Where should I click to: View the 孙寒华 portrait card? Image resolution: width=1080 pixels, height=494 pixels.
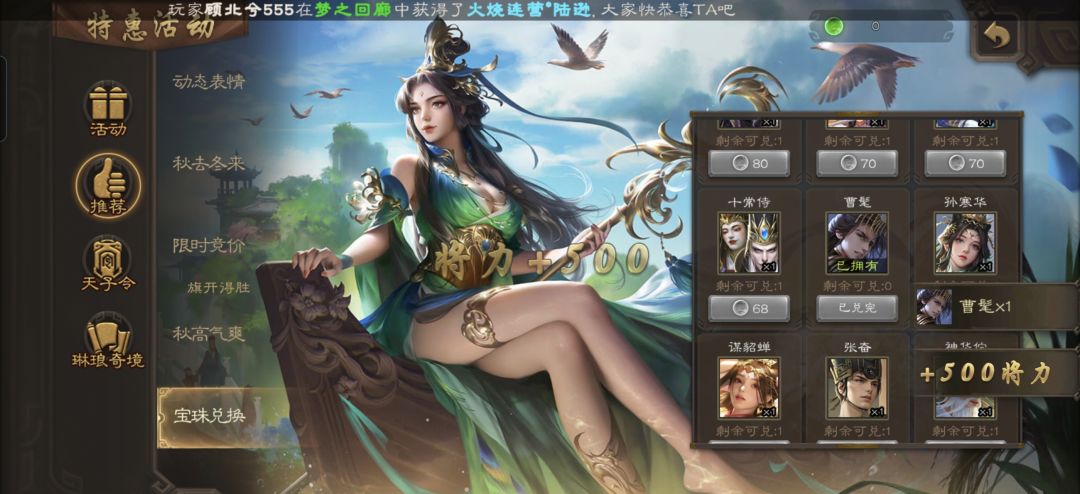[965, 243]
